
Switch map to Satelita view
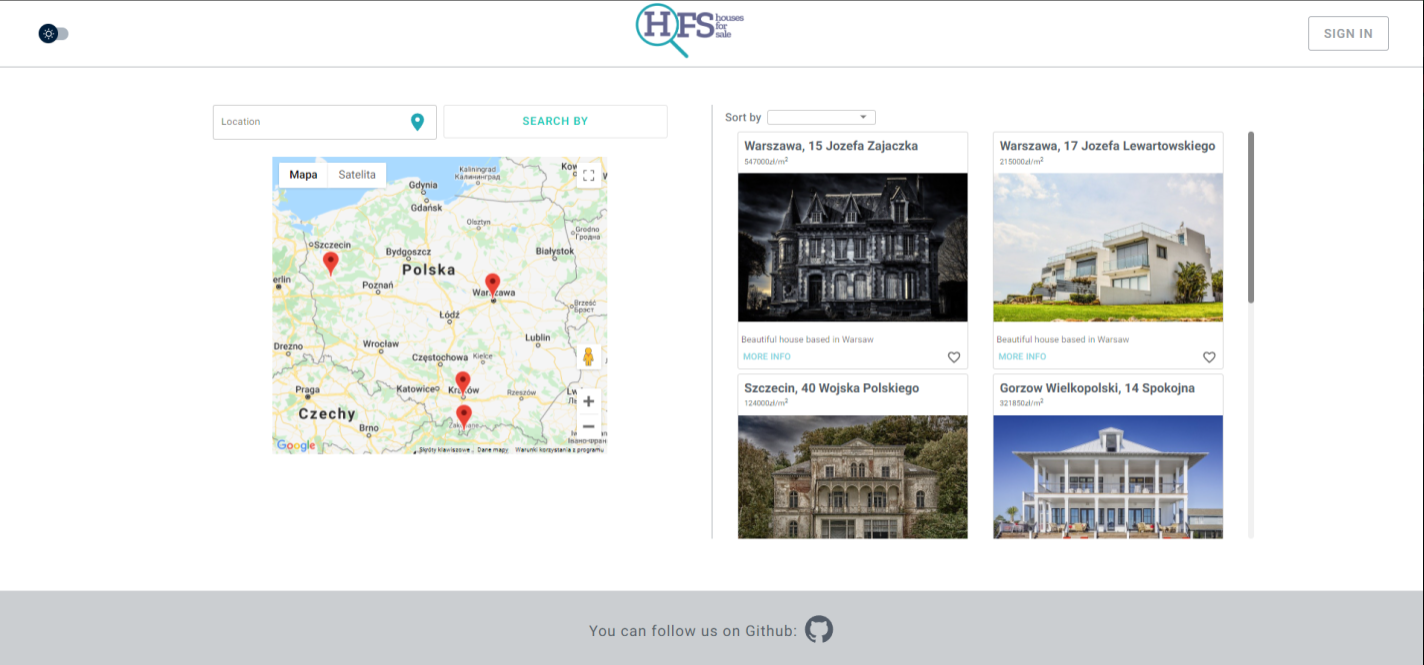coord(357,175)
